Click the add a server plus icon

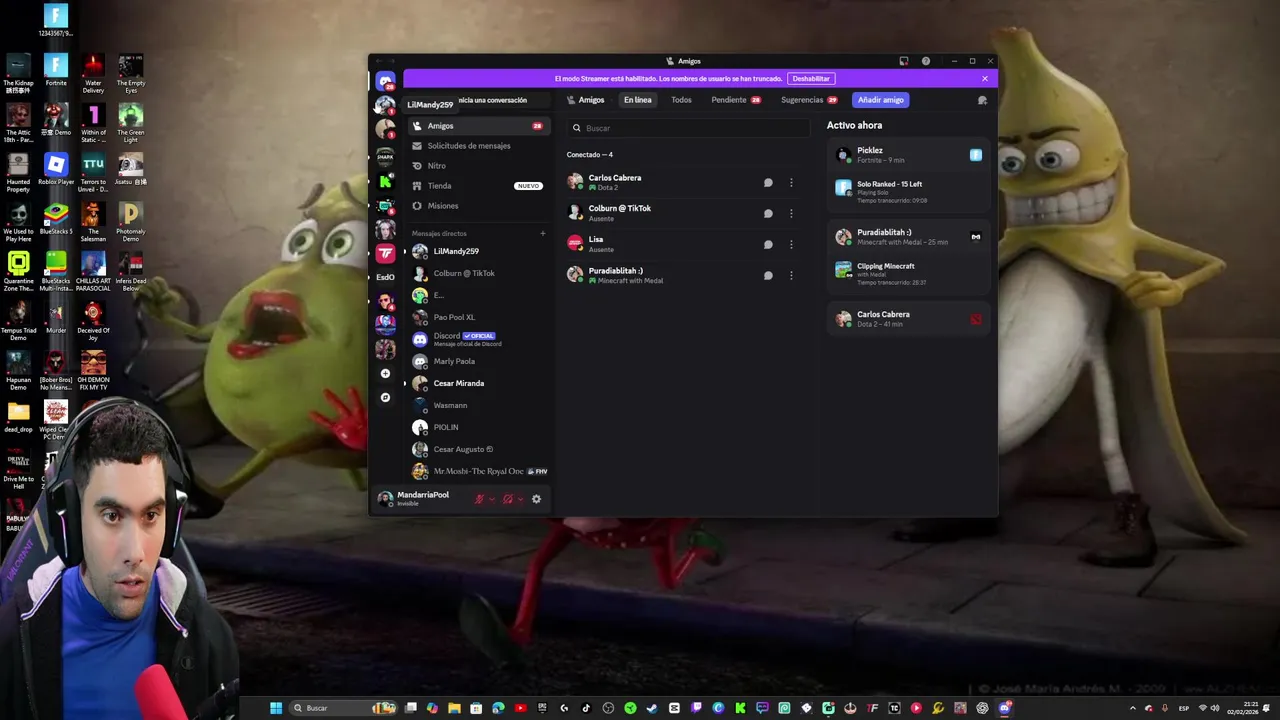385,373
